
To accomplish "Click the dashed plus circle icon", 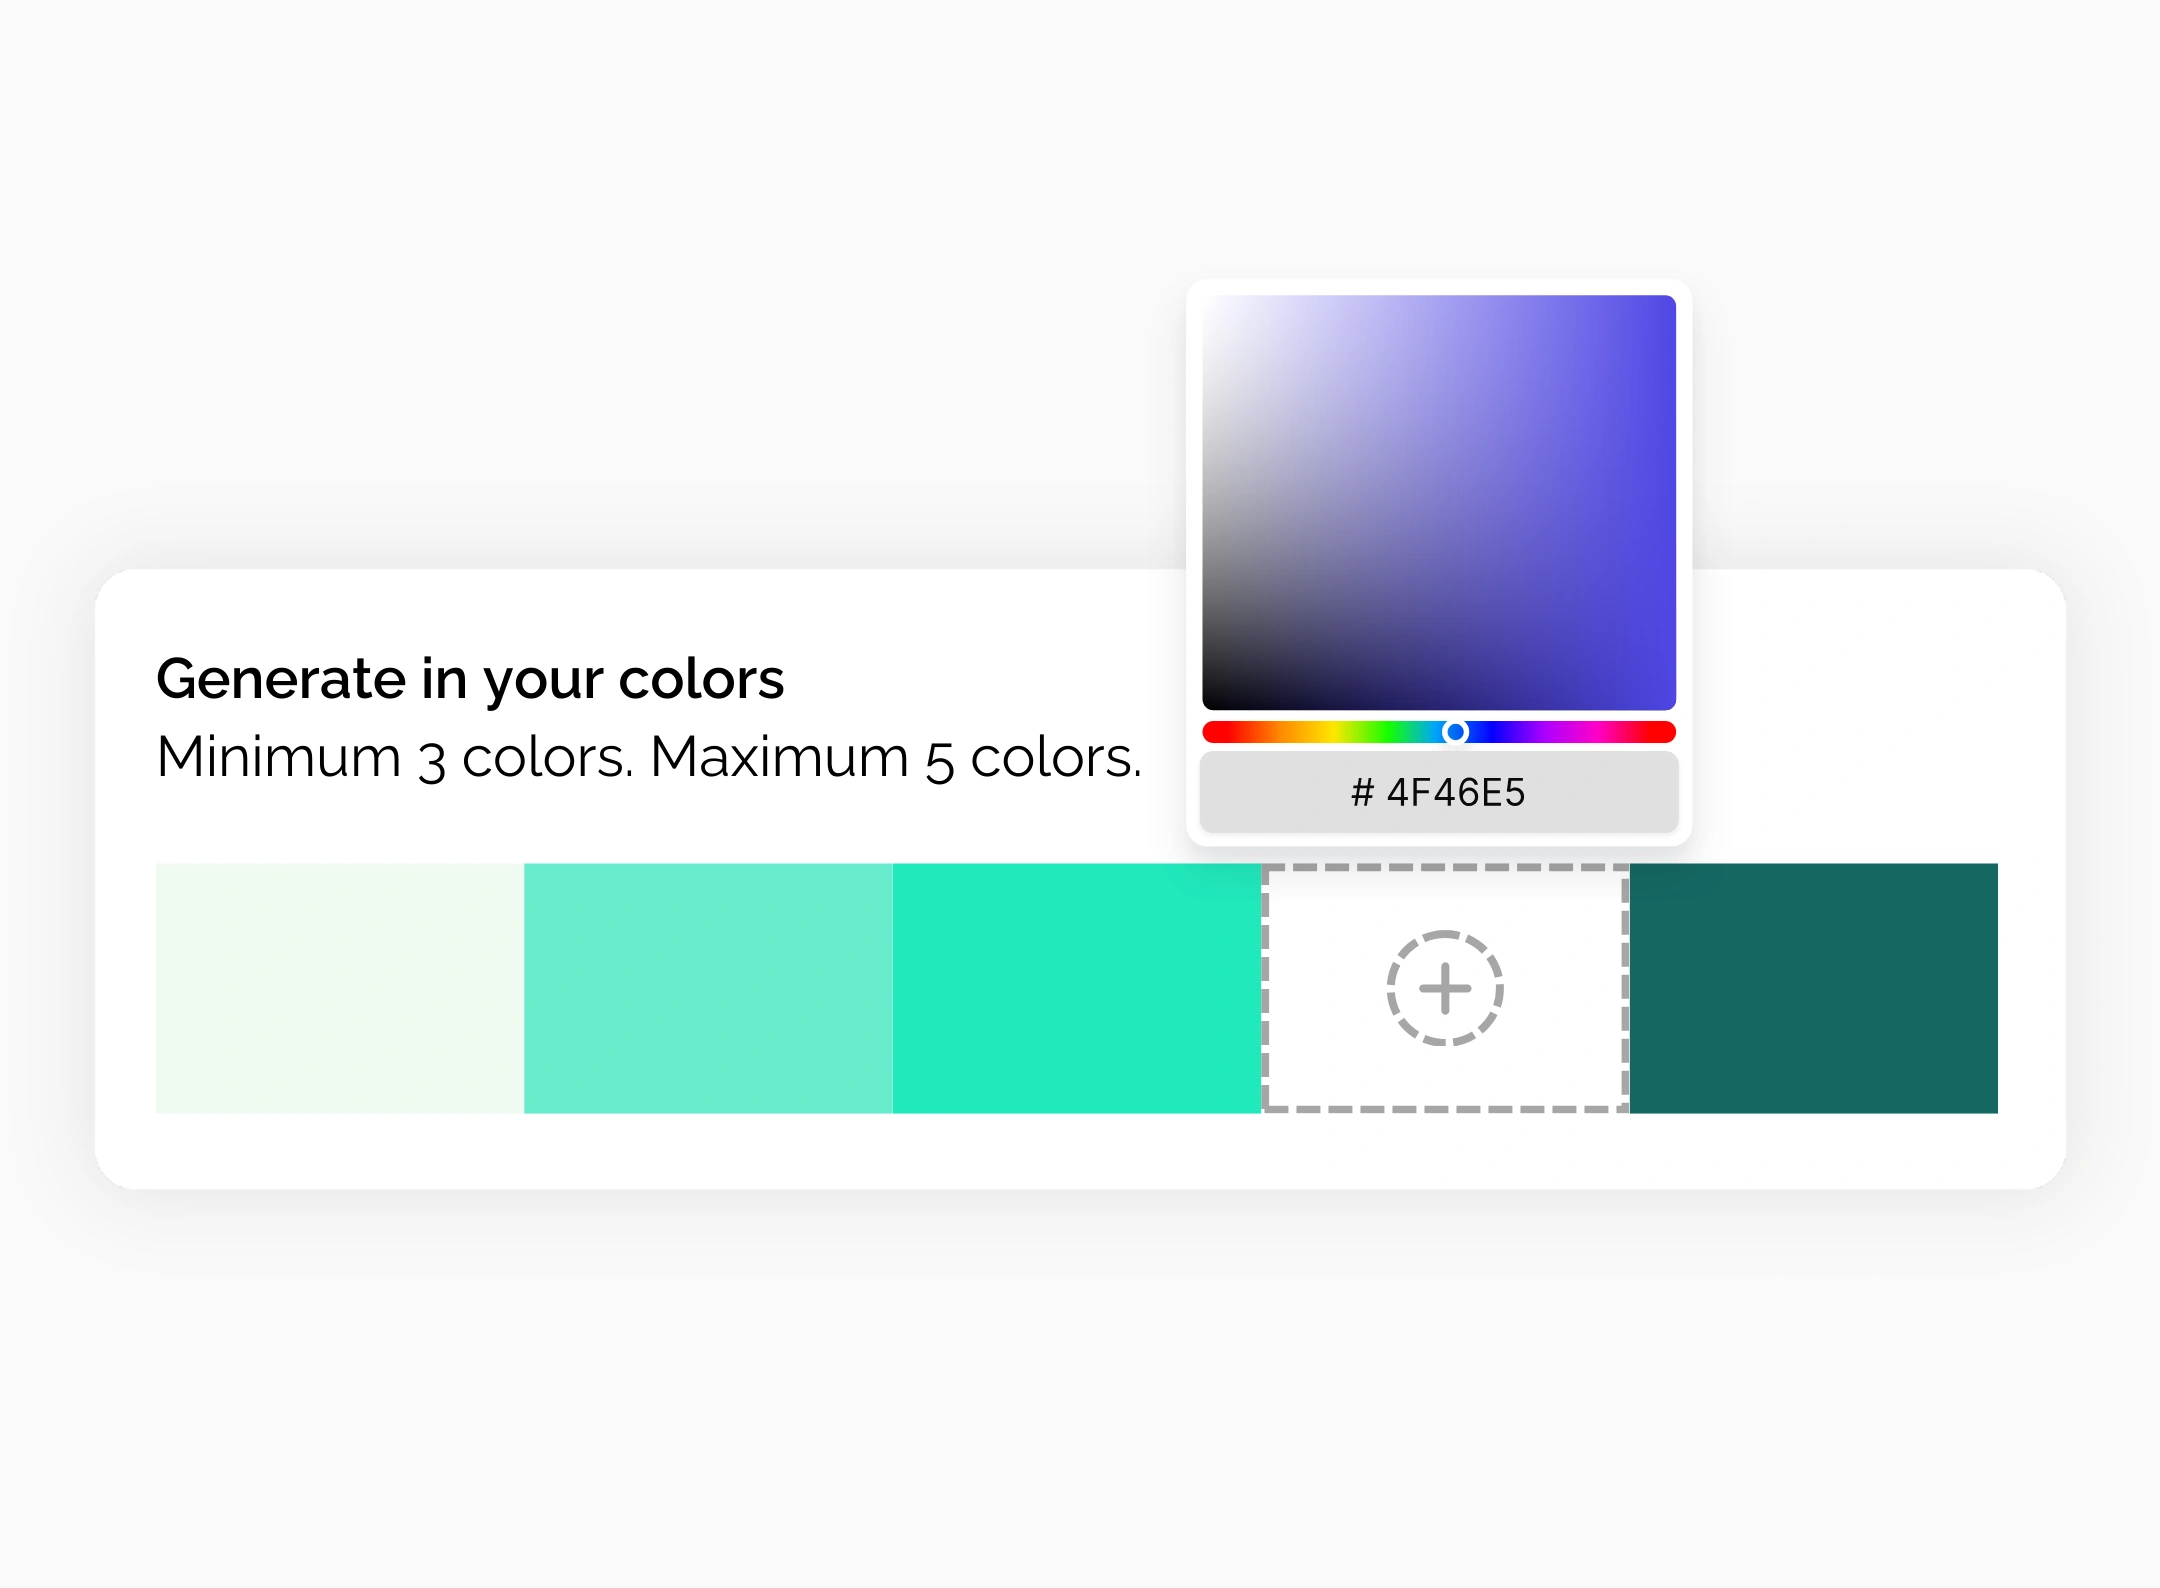I will click(1444, 988).
